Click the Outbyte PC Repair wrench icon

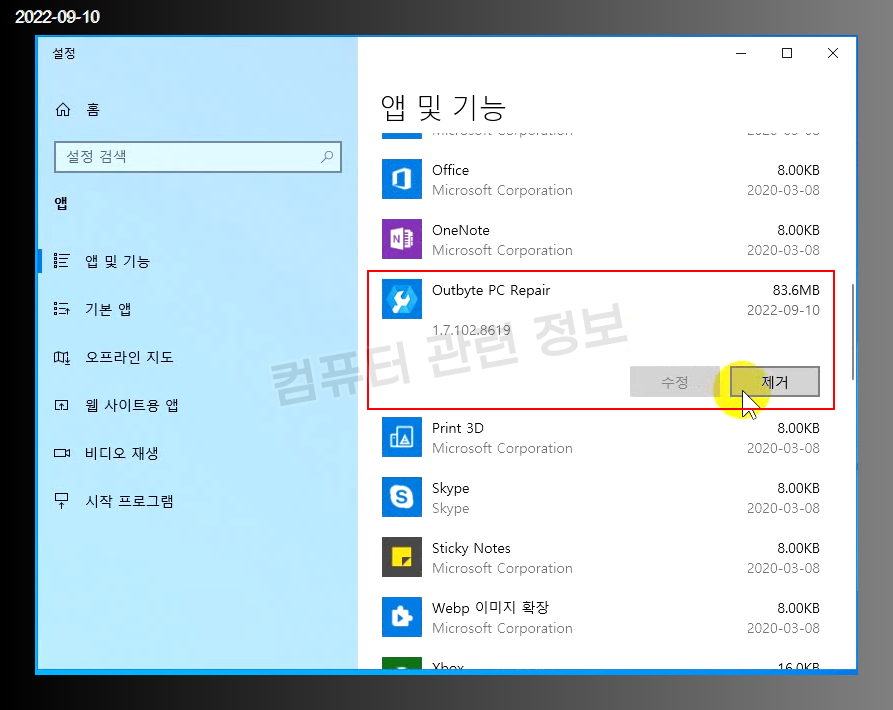click(x=402, y=299)
